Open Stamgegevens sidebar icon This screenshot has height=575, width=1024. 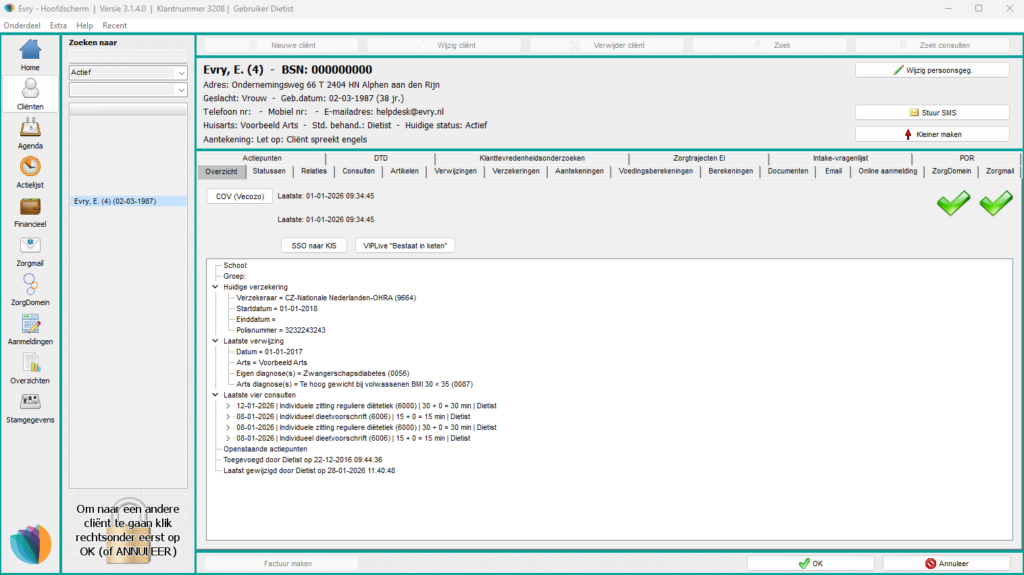(x=30, y=408)
